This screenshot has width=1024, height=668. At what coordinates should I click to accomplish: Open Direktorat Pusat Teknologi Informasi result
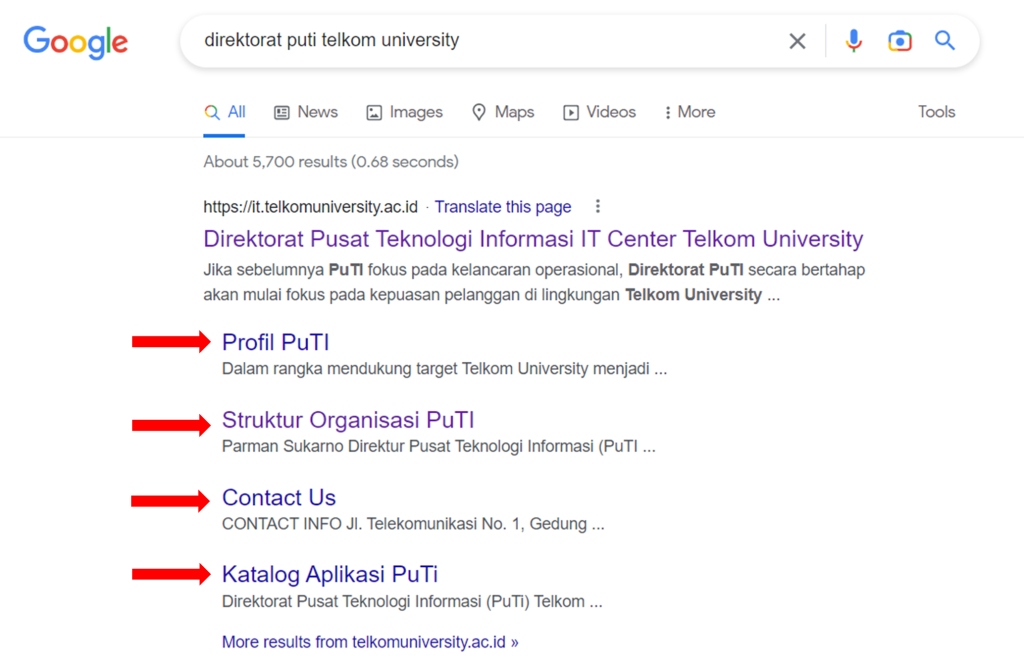click(x=533, y=239)
